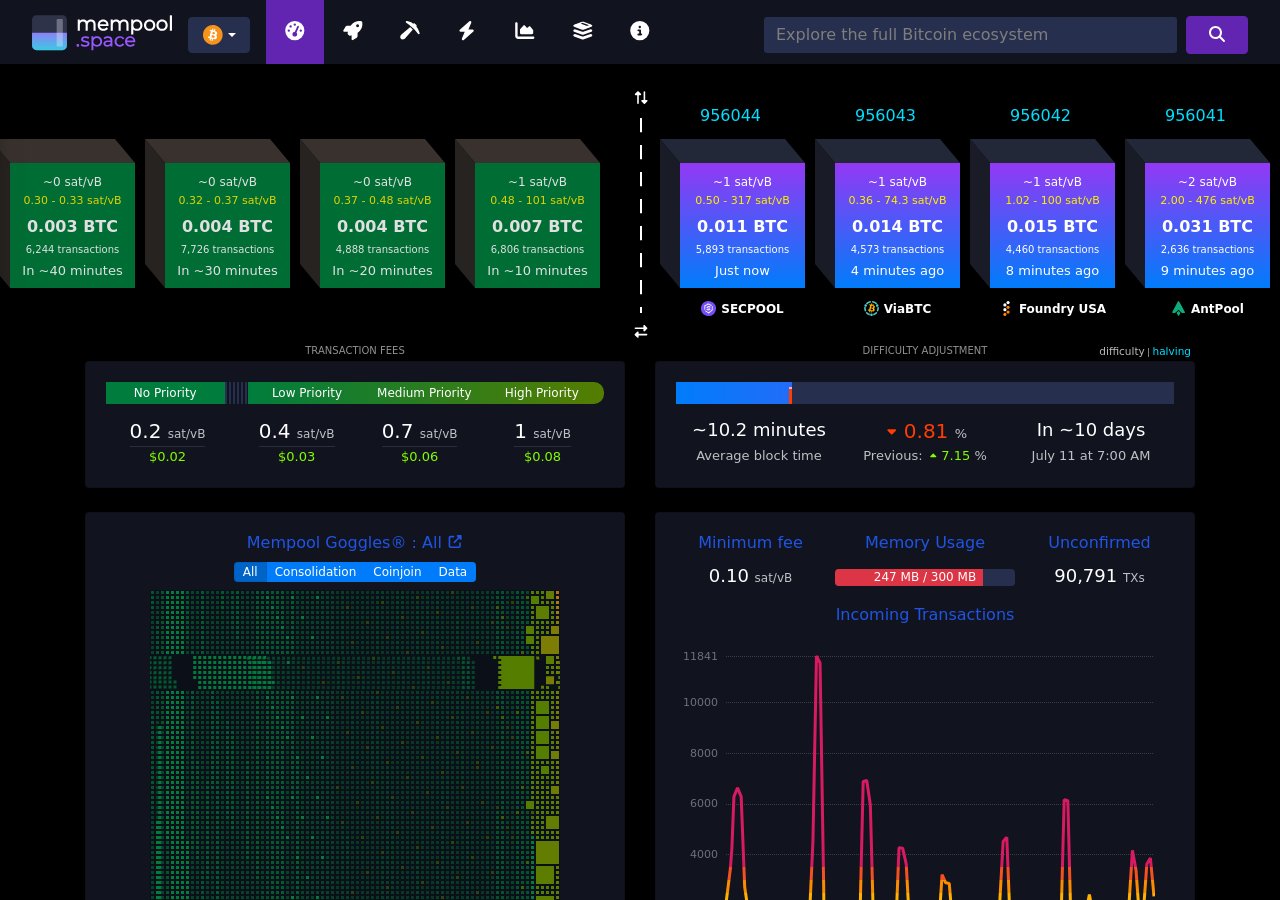1280x900 pixels.
Task: Select the All goggles filter
Action: tap(250, 572)
